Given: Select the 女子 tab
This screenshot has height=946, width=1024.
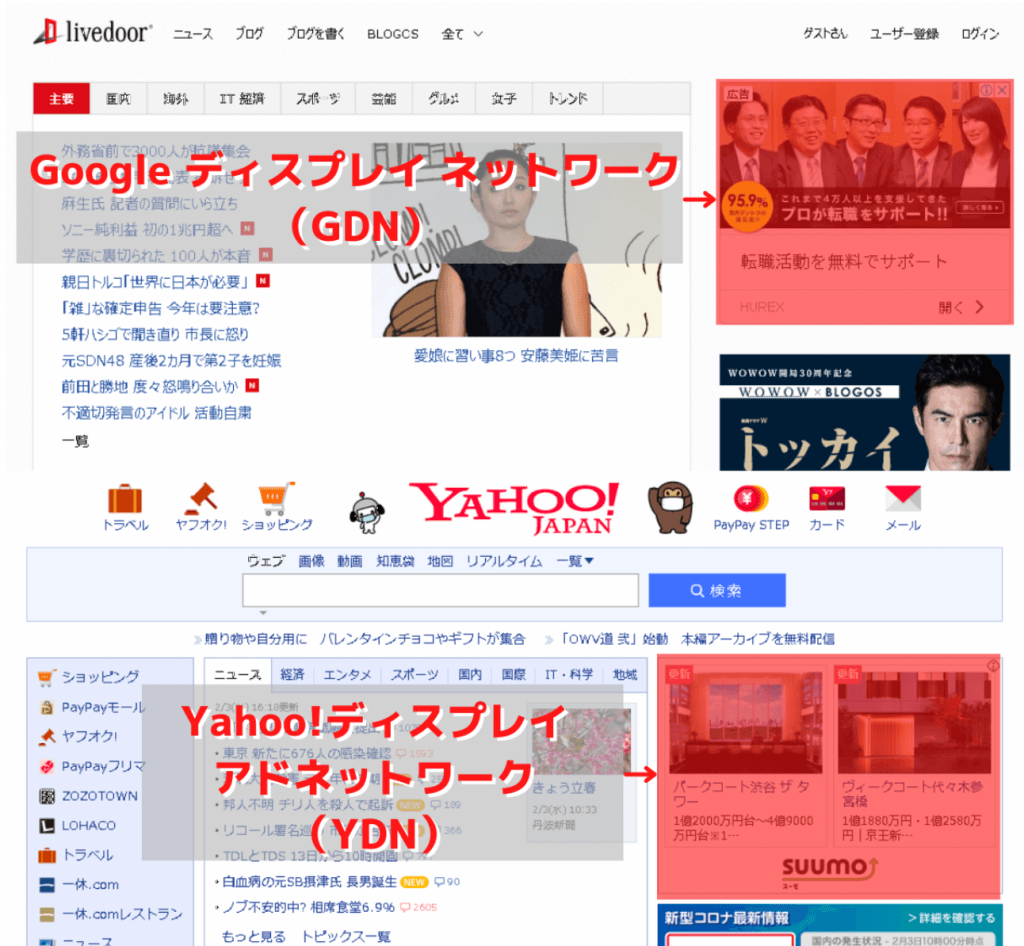Looking at the screenshot, I should click(x=504, y=99).
